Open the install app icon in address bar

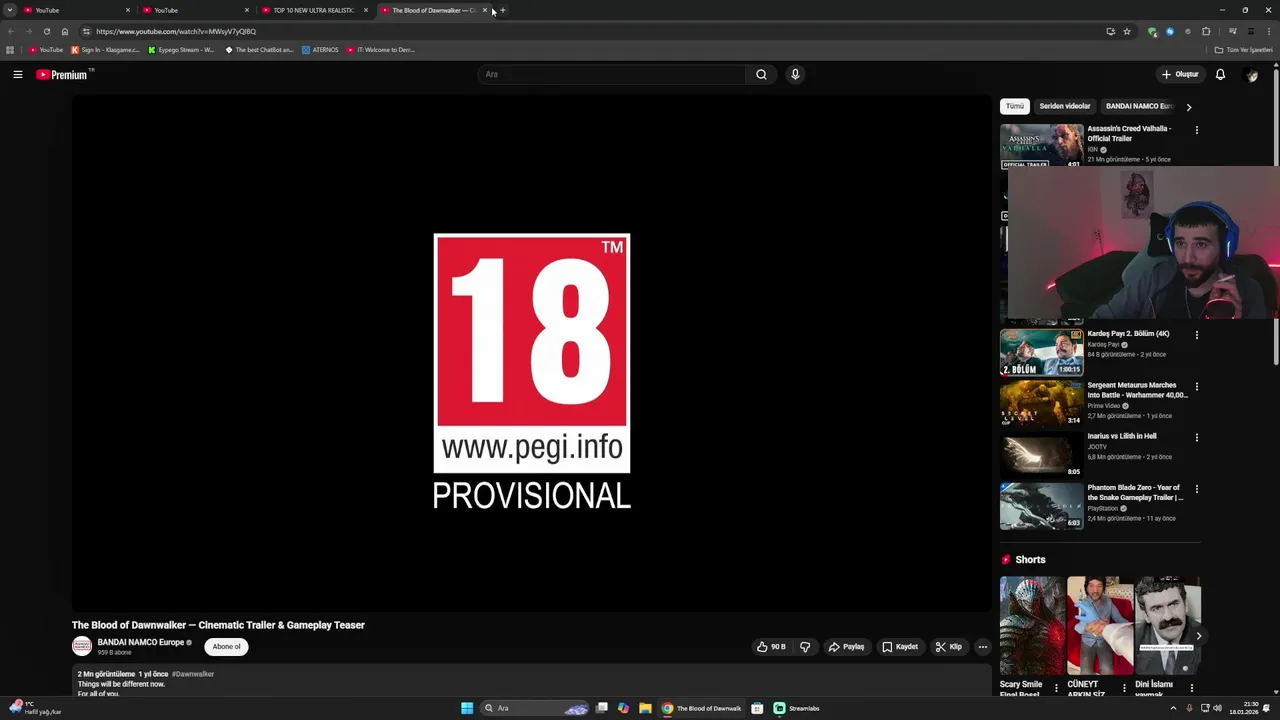[1110, 31]
